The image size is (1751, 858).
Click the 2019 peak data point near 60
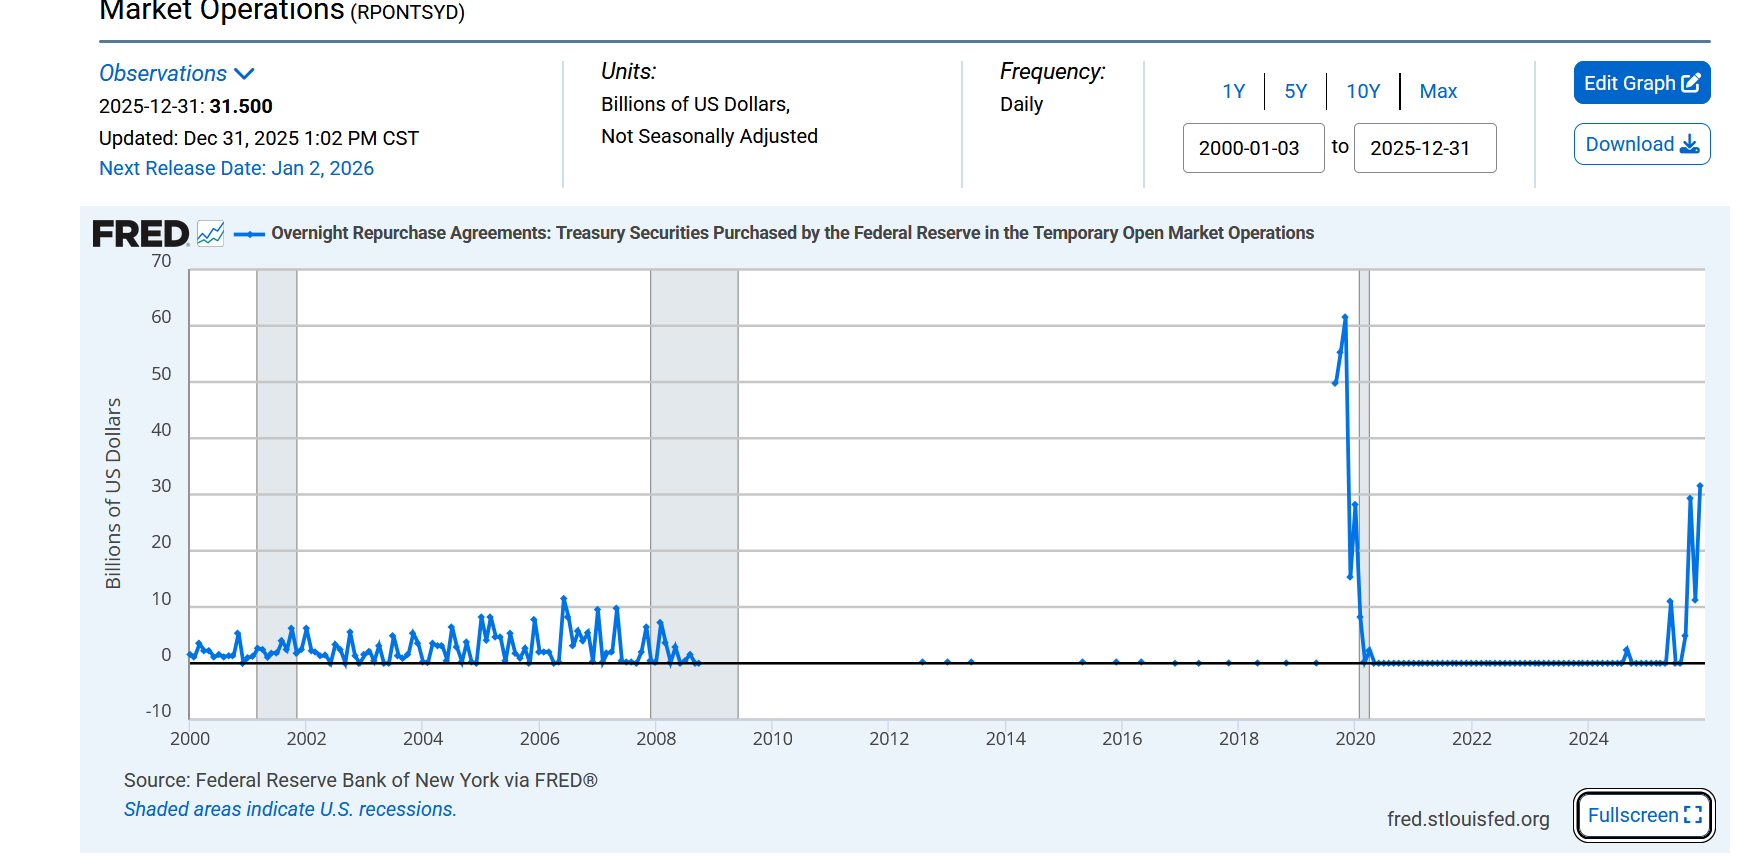1345,318
